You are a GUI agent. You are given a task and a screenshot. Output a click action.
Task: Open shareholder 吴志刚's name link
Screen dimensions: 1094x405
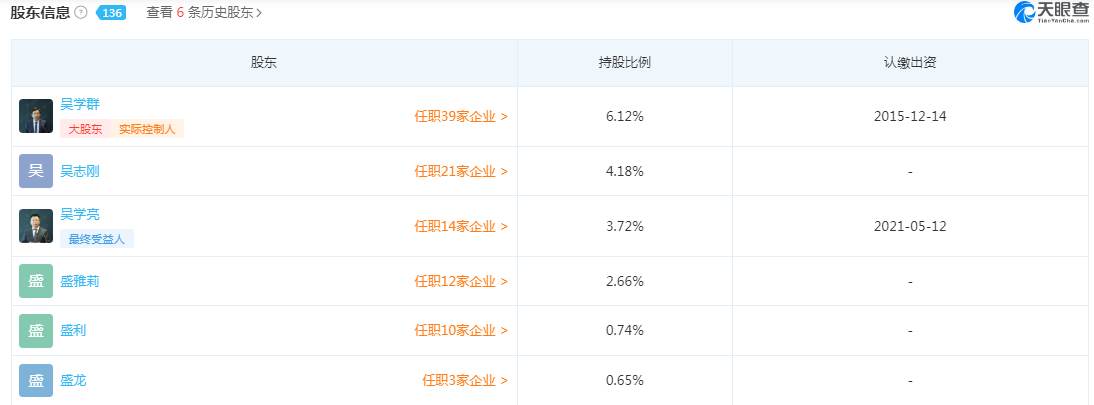point(80,171)
